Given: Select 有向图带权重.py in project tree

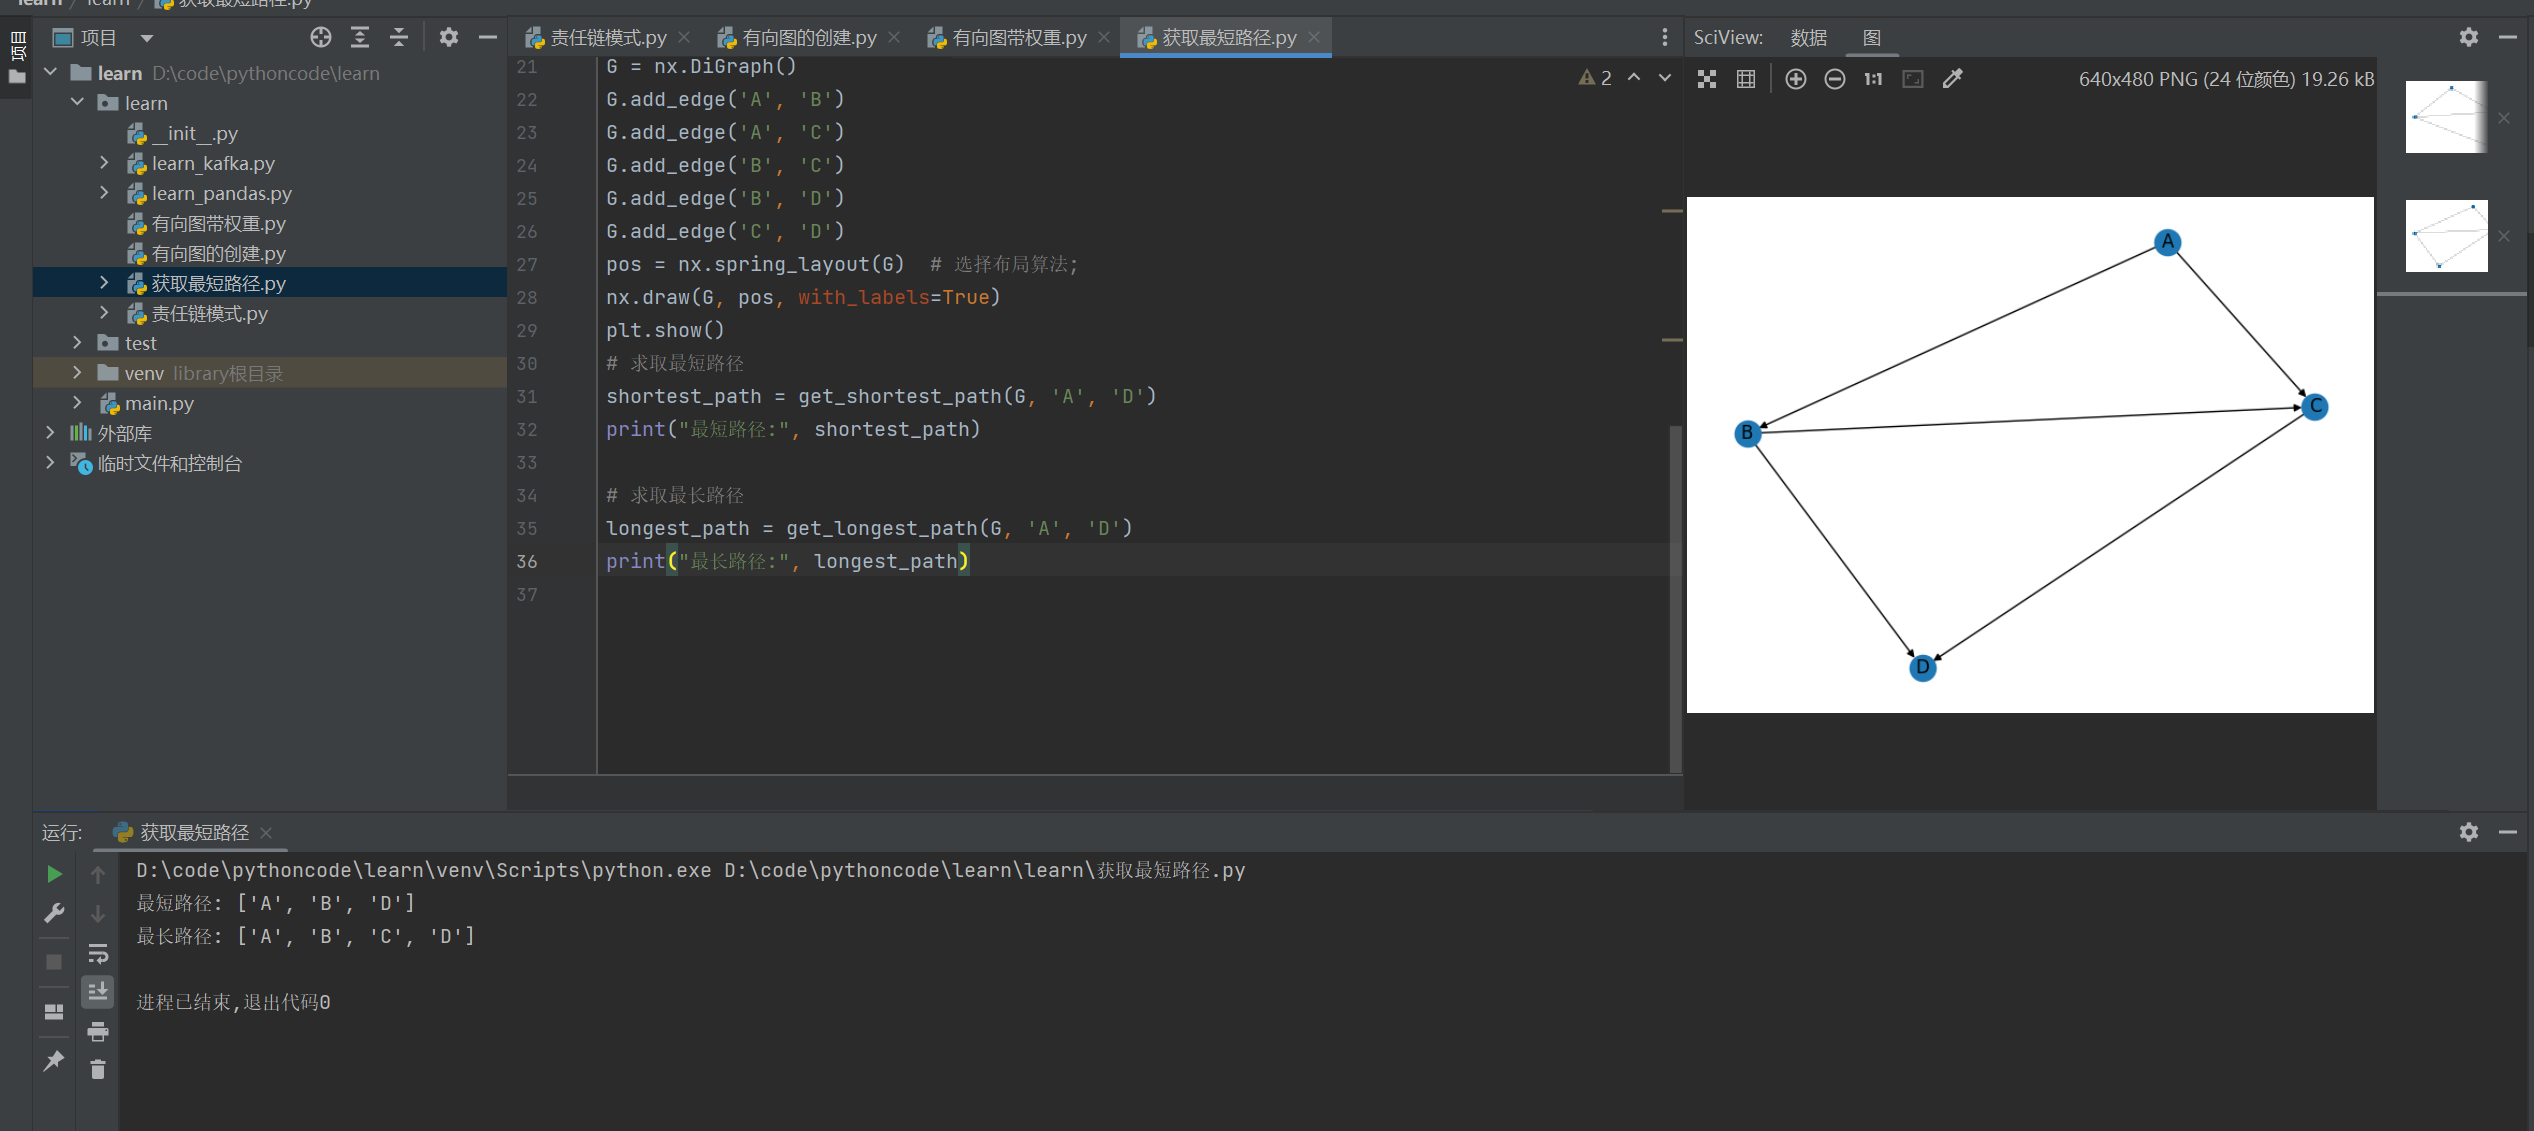Looking at the screenshot, I should 219,223.
